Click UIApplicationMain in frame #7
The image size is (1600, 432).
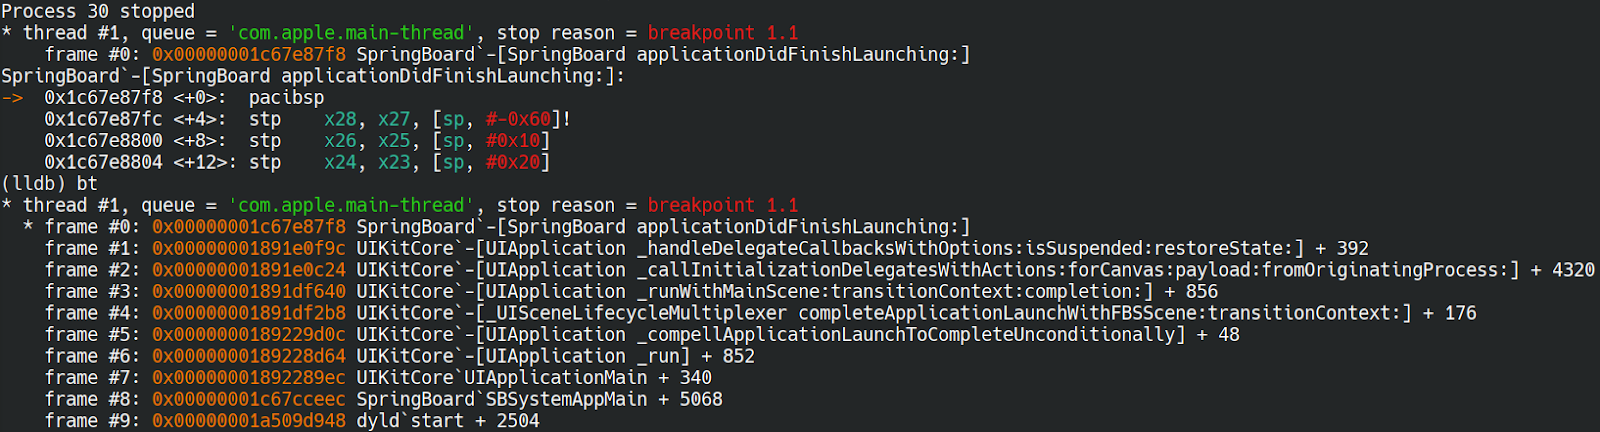(x=556, y=378)
